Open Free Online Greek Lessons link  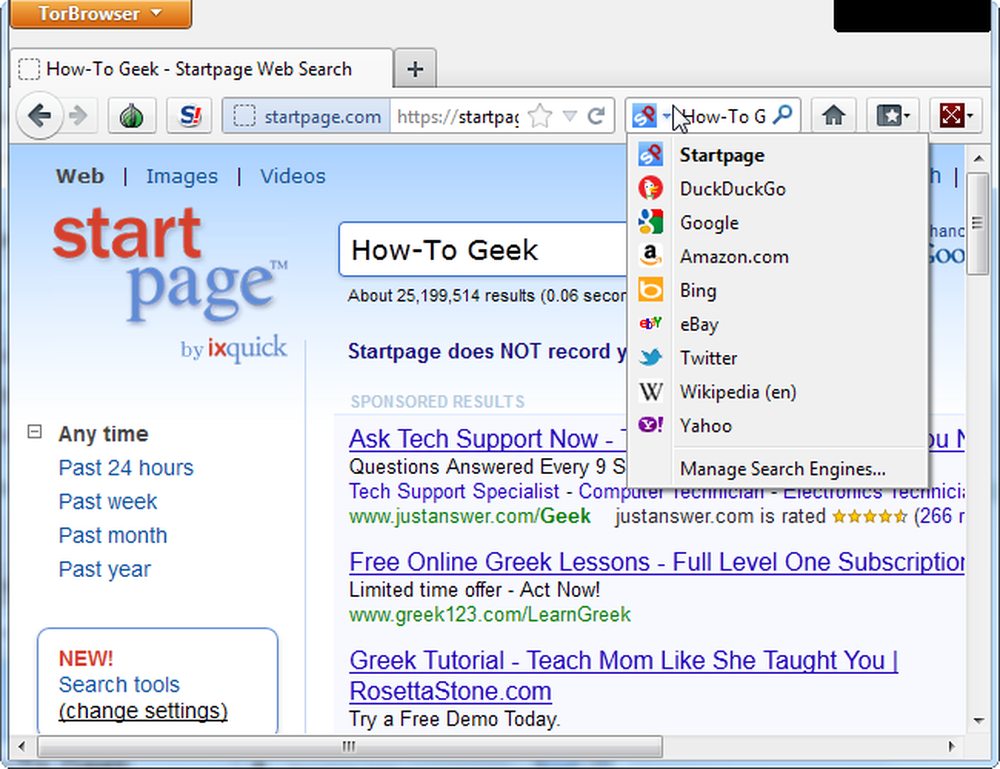pos(657,562)
